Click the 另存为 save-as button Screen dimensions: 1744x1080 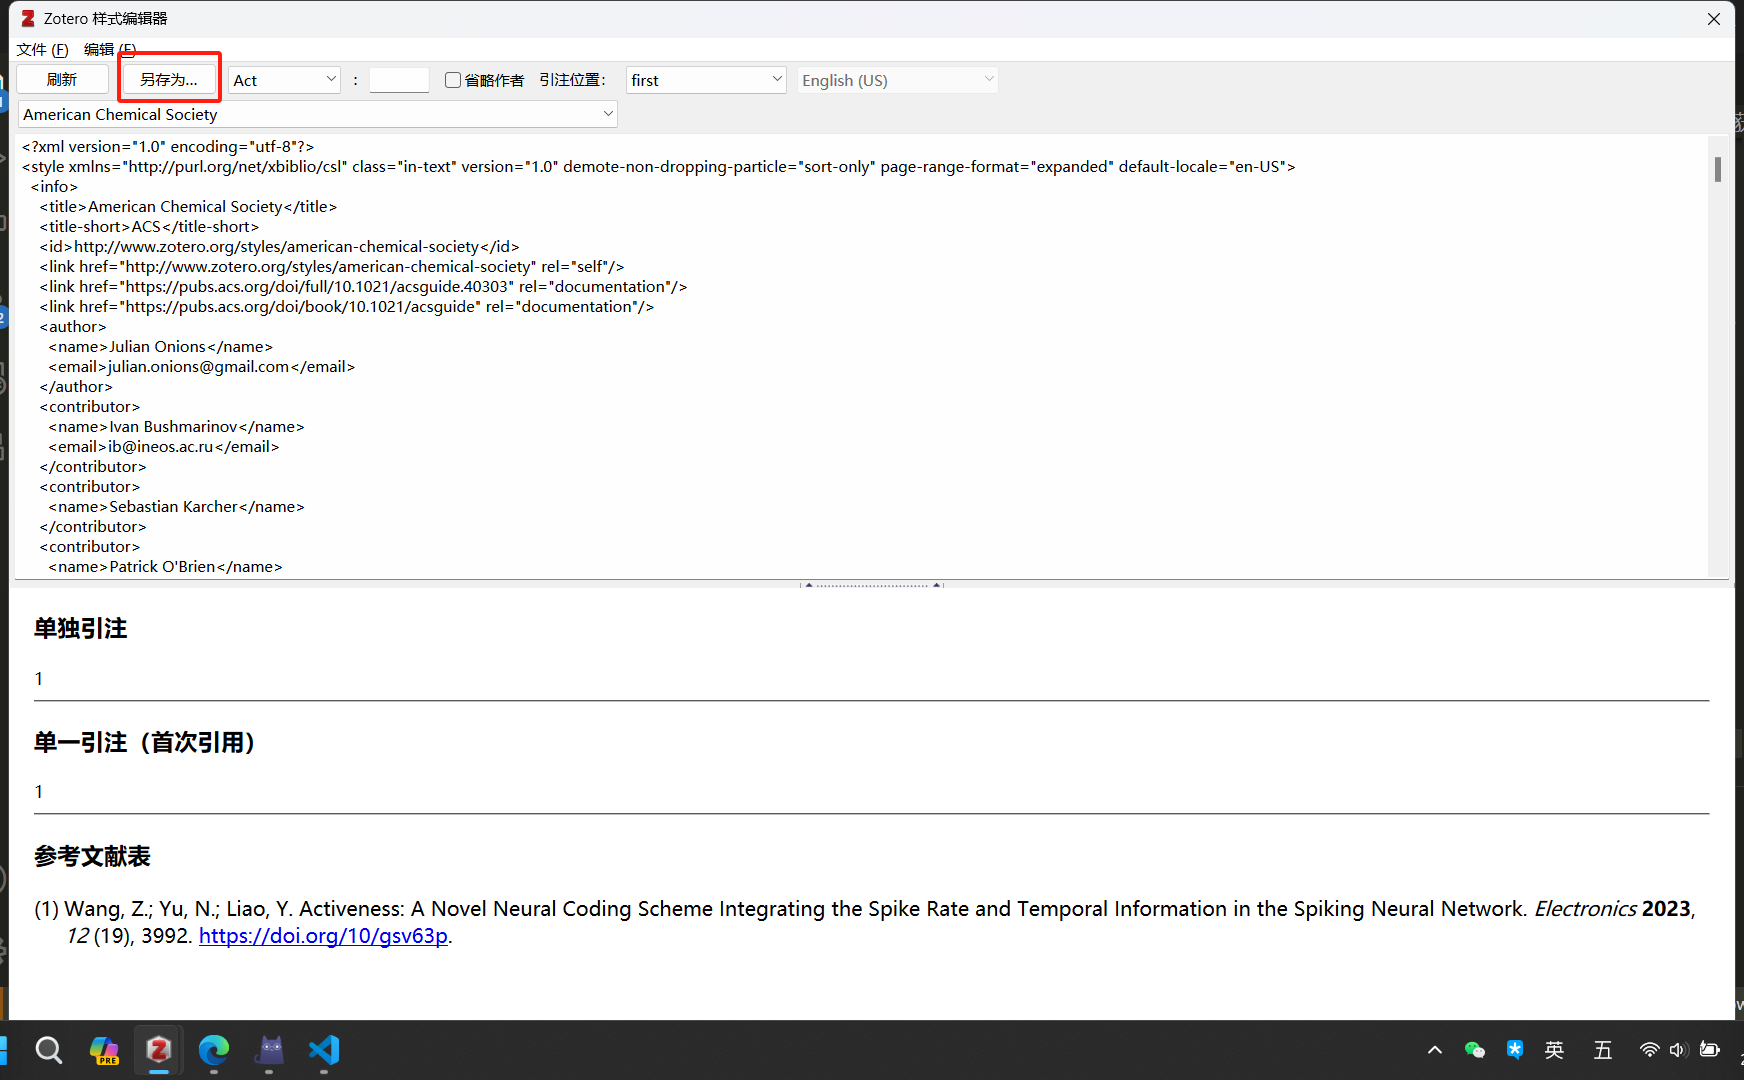(x=169, y=80)
